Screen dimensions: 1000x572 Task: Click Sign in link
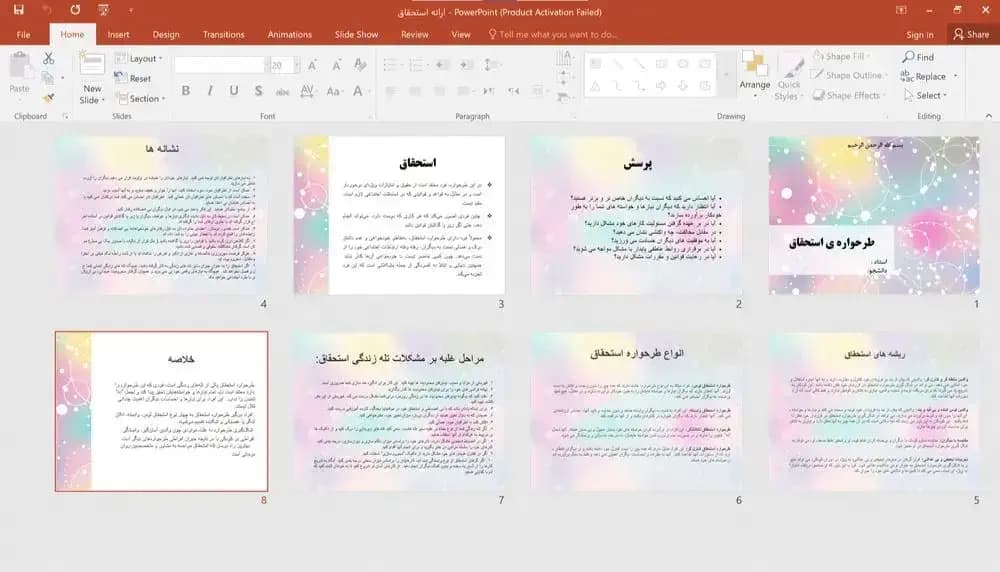(919, 34)
